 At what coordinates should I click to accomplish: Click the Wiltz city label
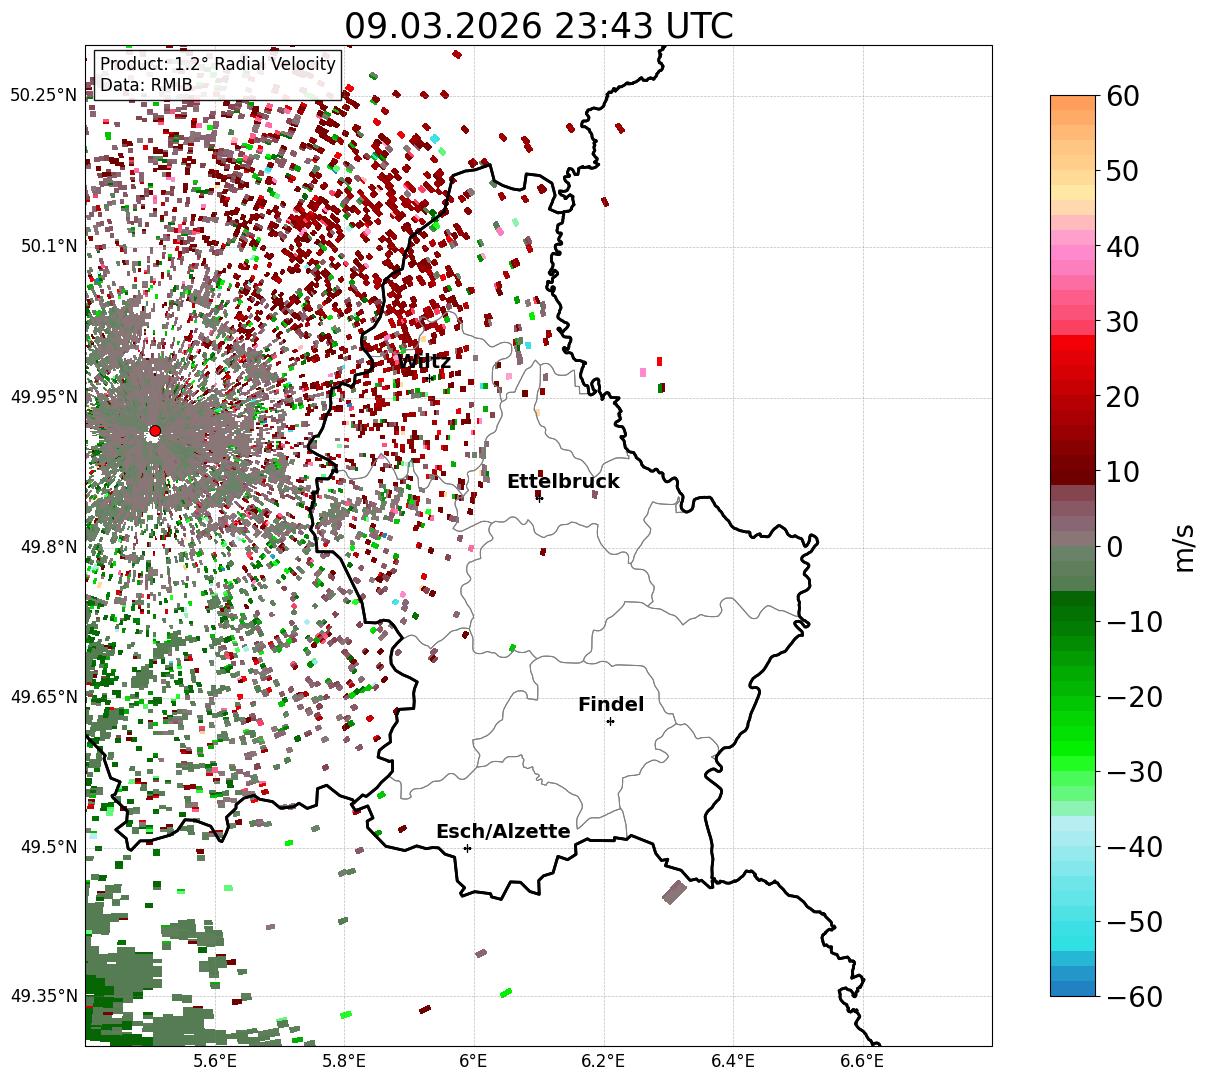(x=424, y=362)
